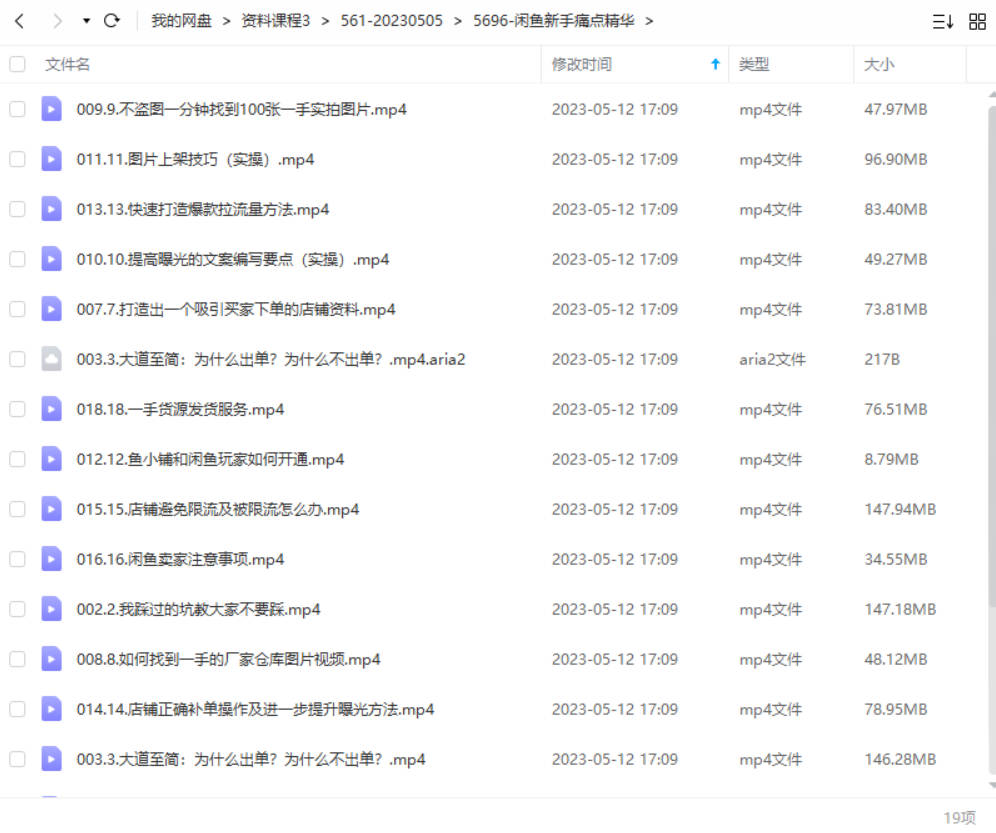996x833 pixels.
Task: Click video icon of 008.8.如何找到一手的厂家 file
Action: 51,659
